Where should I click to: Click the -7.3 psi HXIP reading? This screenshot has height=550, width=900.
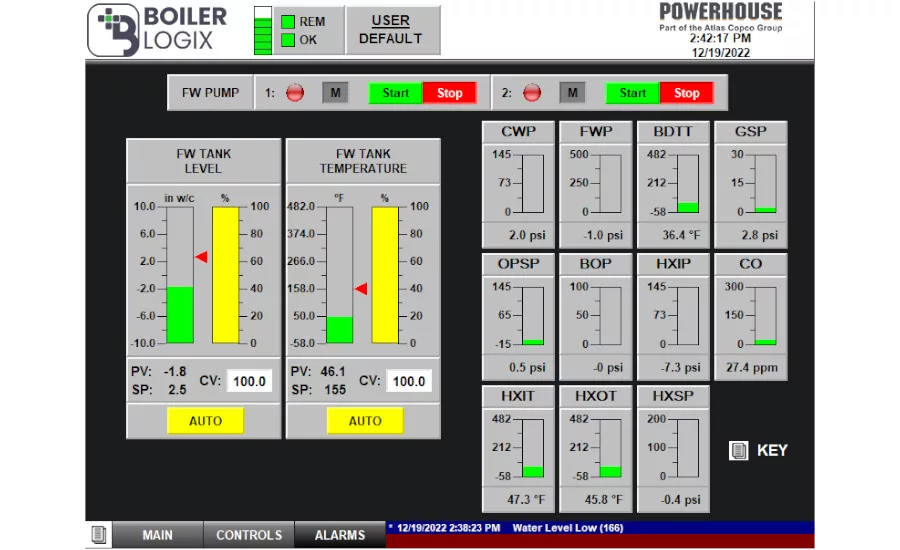[681, 367]
